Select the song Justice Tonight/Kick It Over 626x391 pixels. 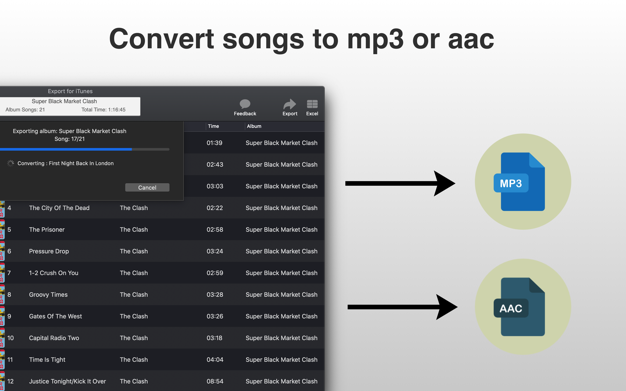click(67, 381)
